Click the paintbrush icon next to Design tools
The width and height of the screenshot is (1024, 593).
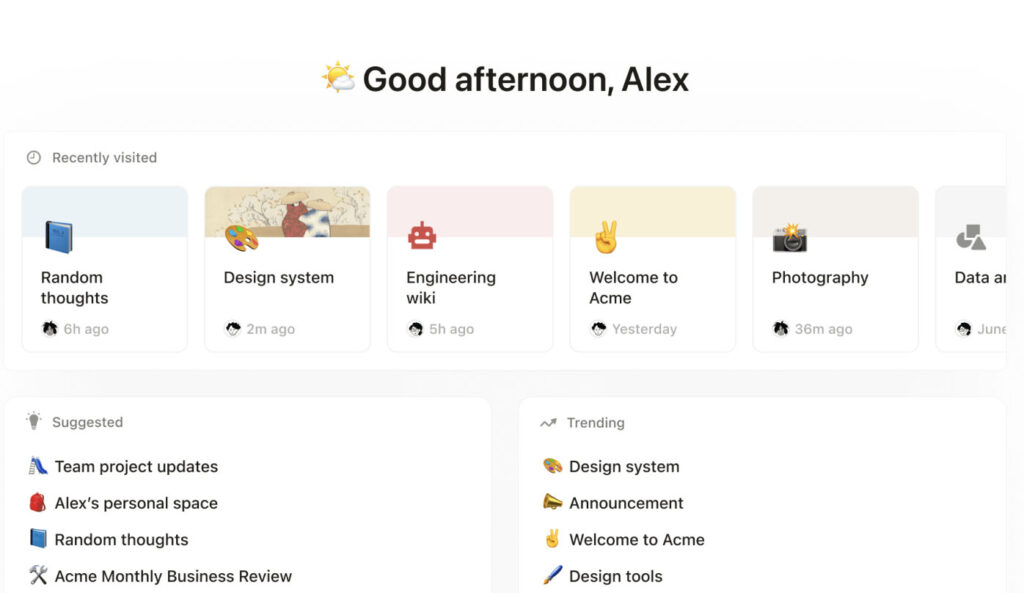point(550,576)
